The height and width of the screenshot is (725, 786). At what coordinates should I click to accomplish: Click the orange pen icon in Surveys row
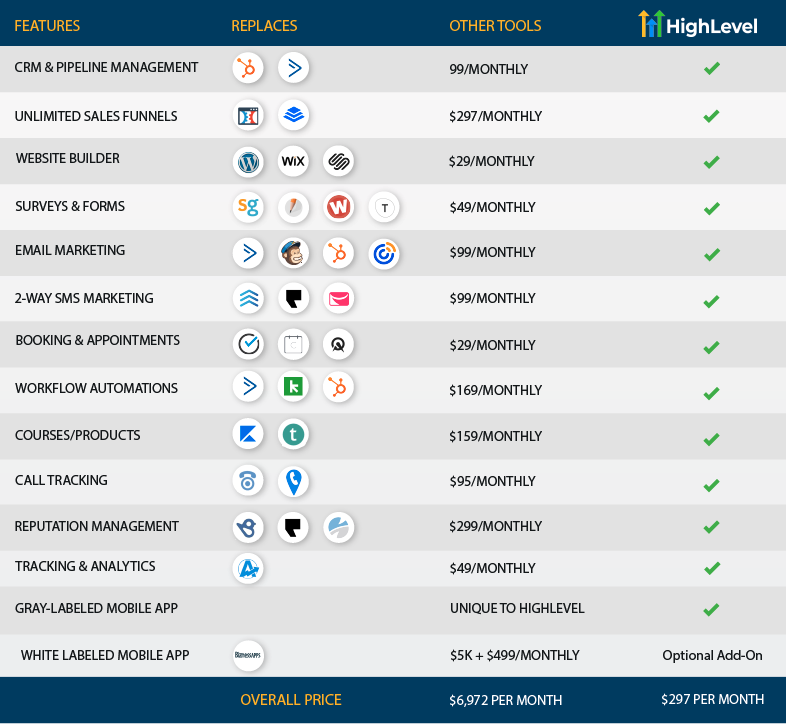[293, 207]
